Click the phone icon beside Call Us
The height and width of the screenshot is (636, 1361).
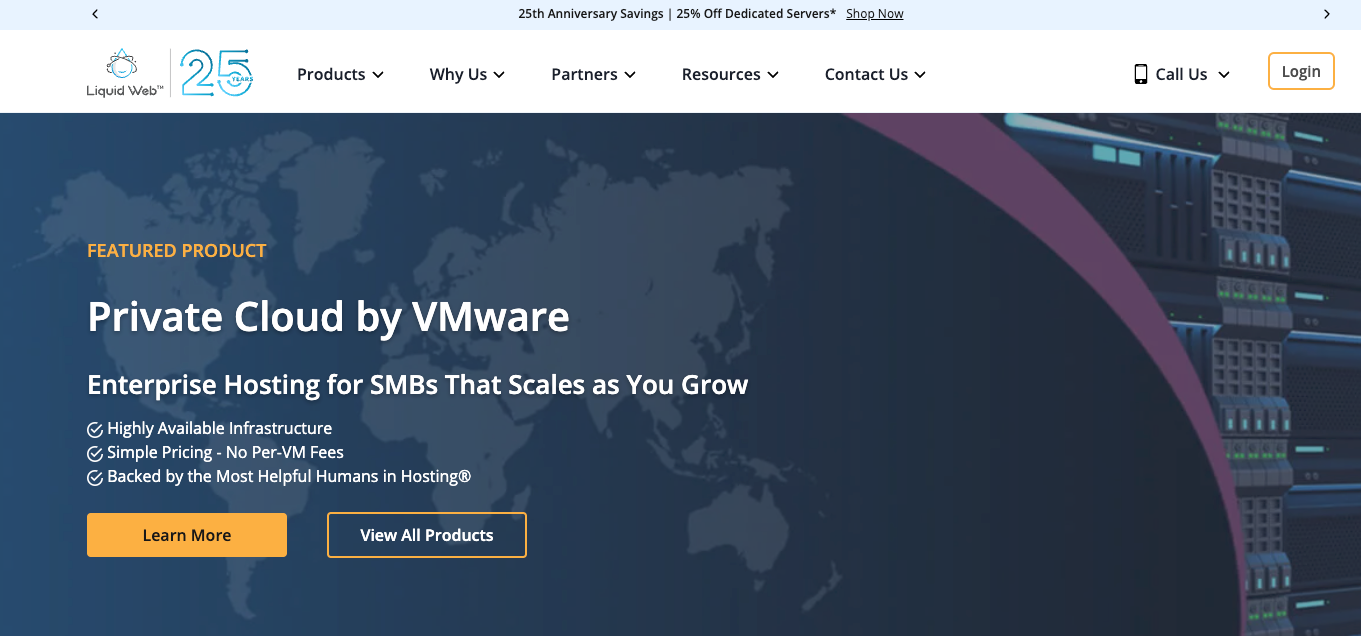pyautogui.click(x=1140, y=74)
